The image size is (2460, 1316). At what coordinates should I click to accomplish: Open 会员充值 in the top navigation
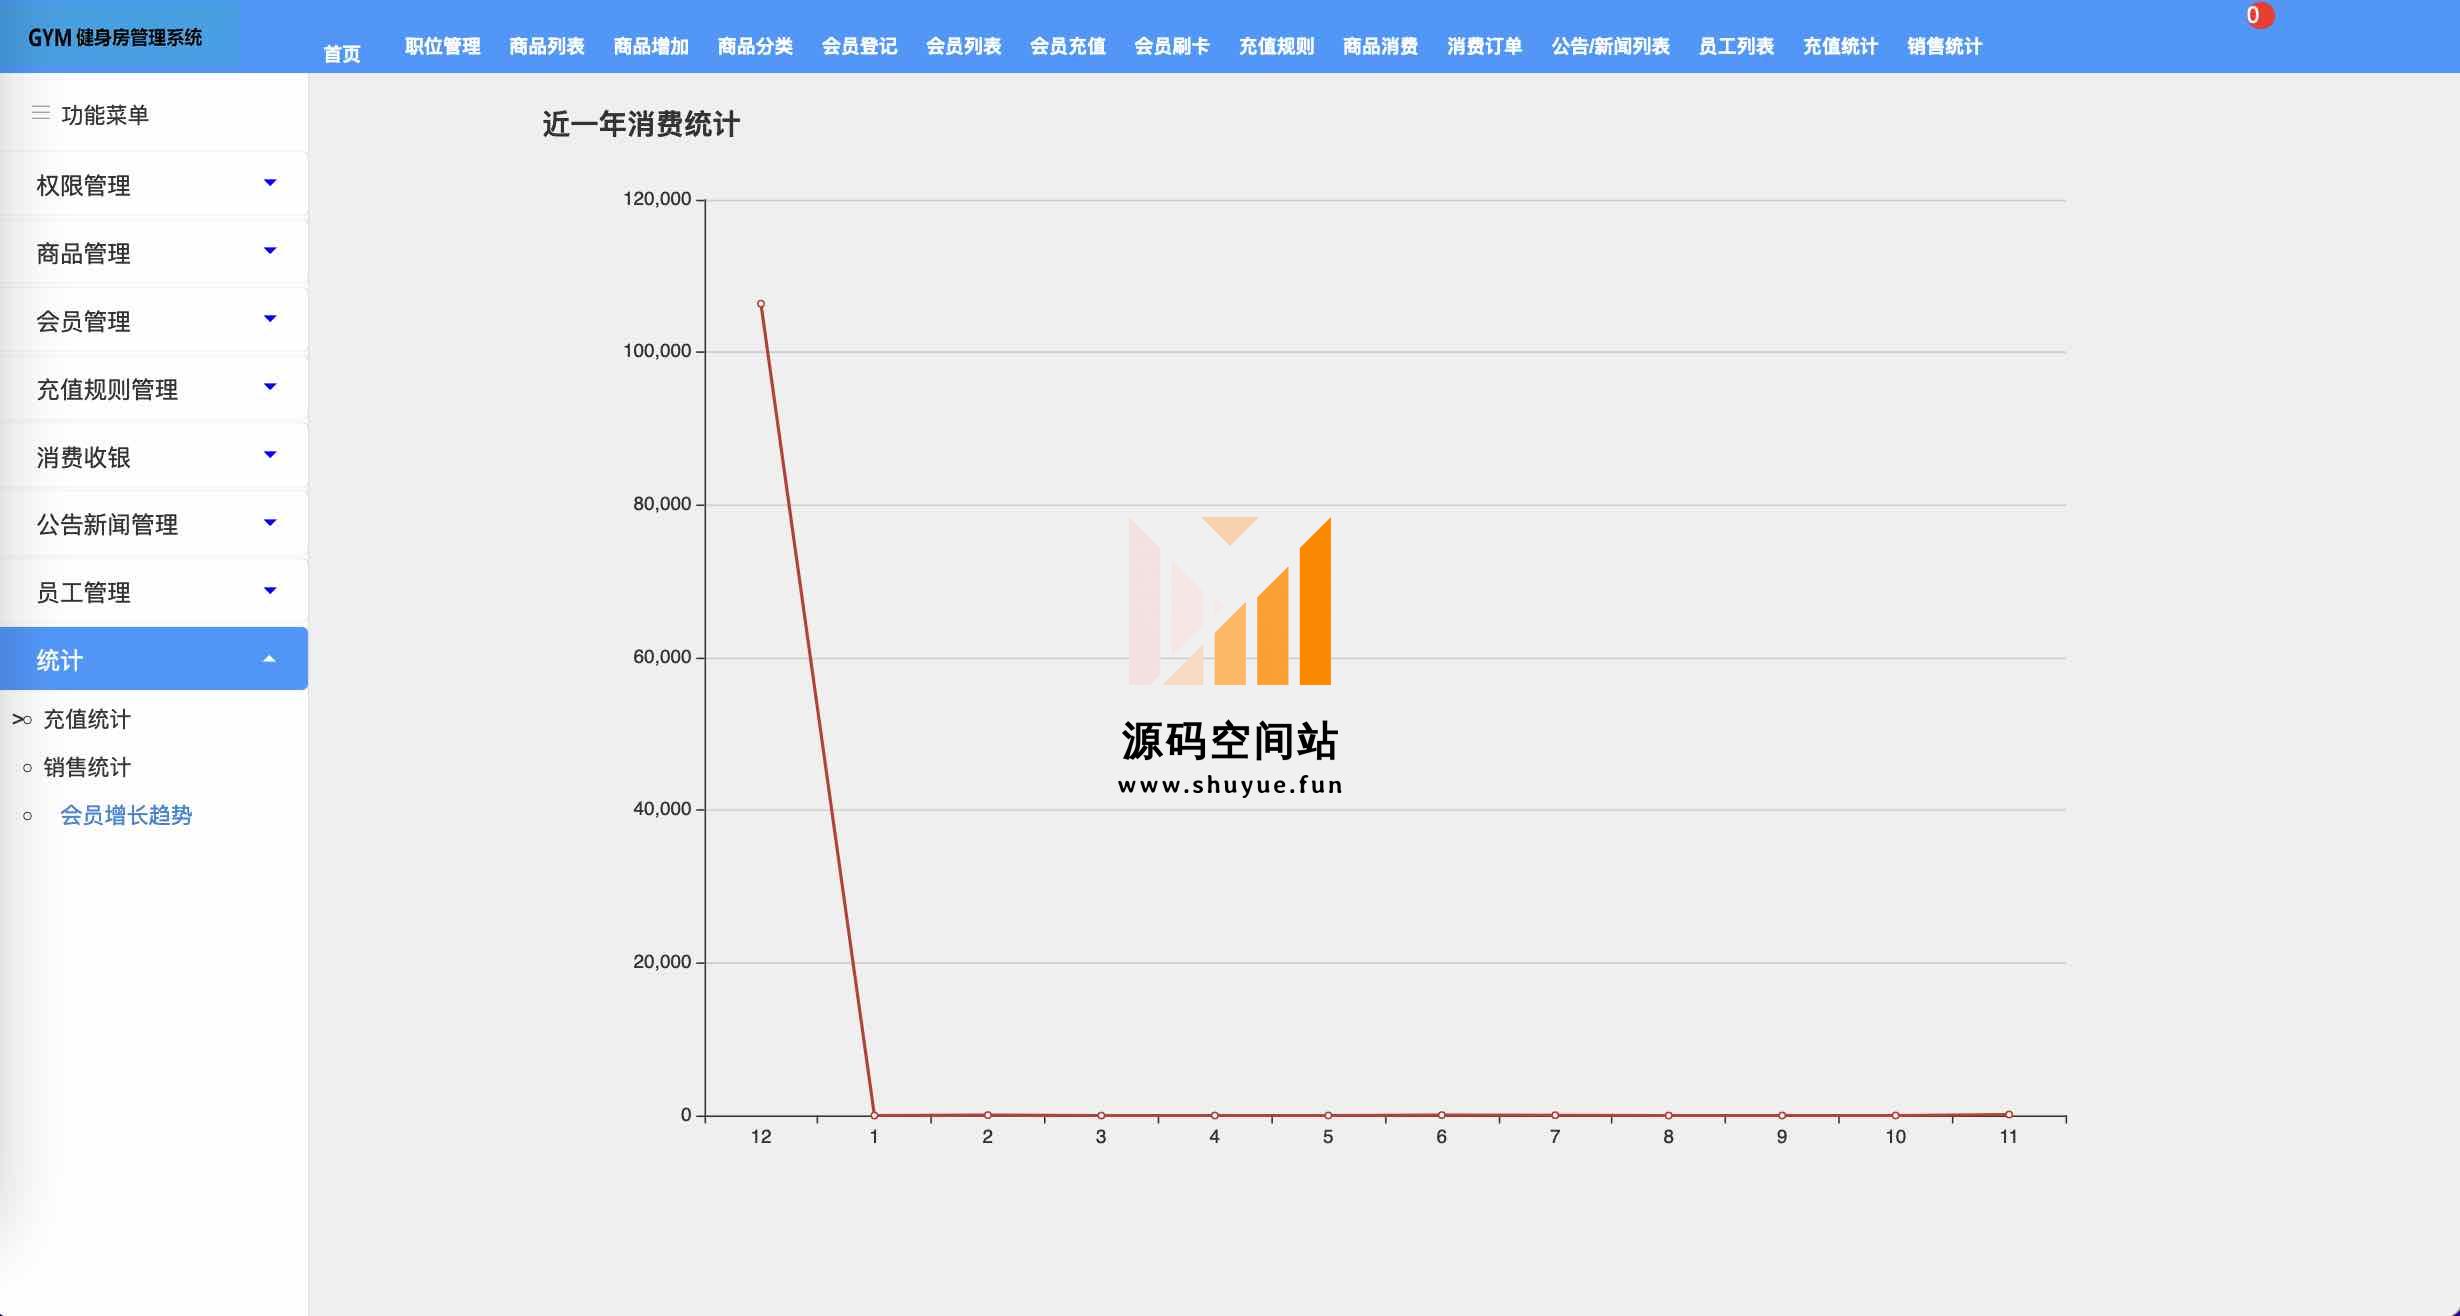click(1068, 46)
